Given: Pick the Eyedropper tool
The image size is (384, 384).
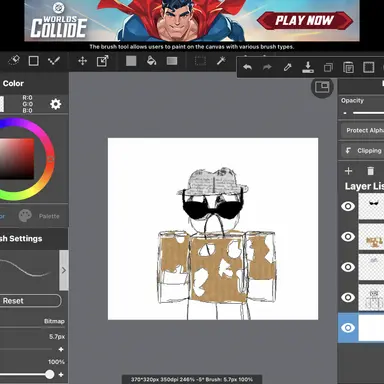Looking at the screenshot, I should click(287, 67).
